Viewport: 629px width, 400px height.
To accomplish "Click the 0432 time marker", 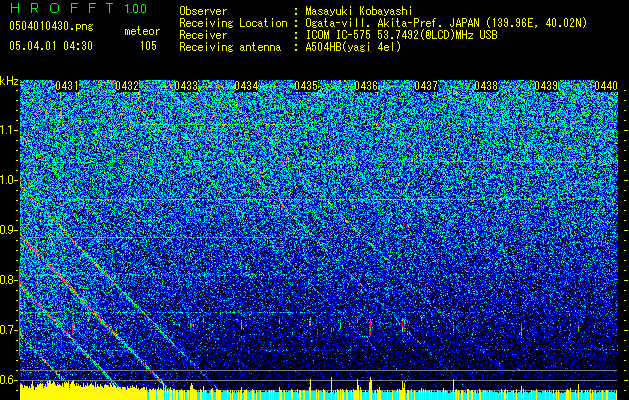I will point(127,86).
